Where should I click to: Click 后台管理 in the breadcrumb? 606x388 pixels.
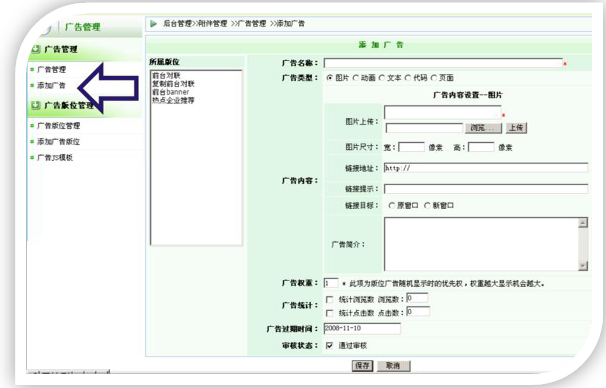click(177, 24)
